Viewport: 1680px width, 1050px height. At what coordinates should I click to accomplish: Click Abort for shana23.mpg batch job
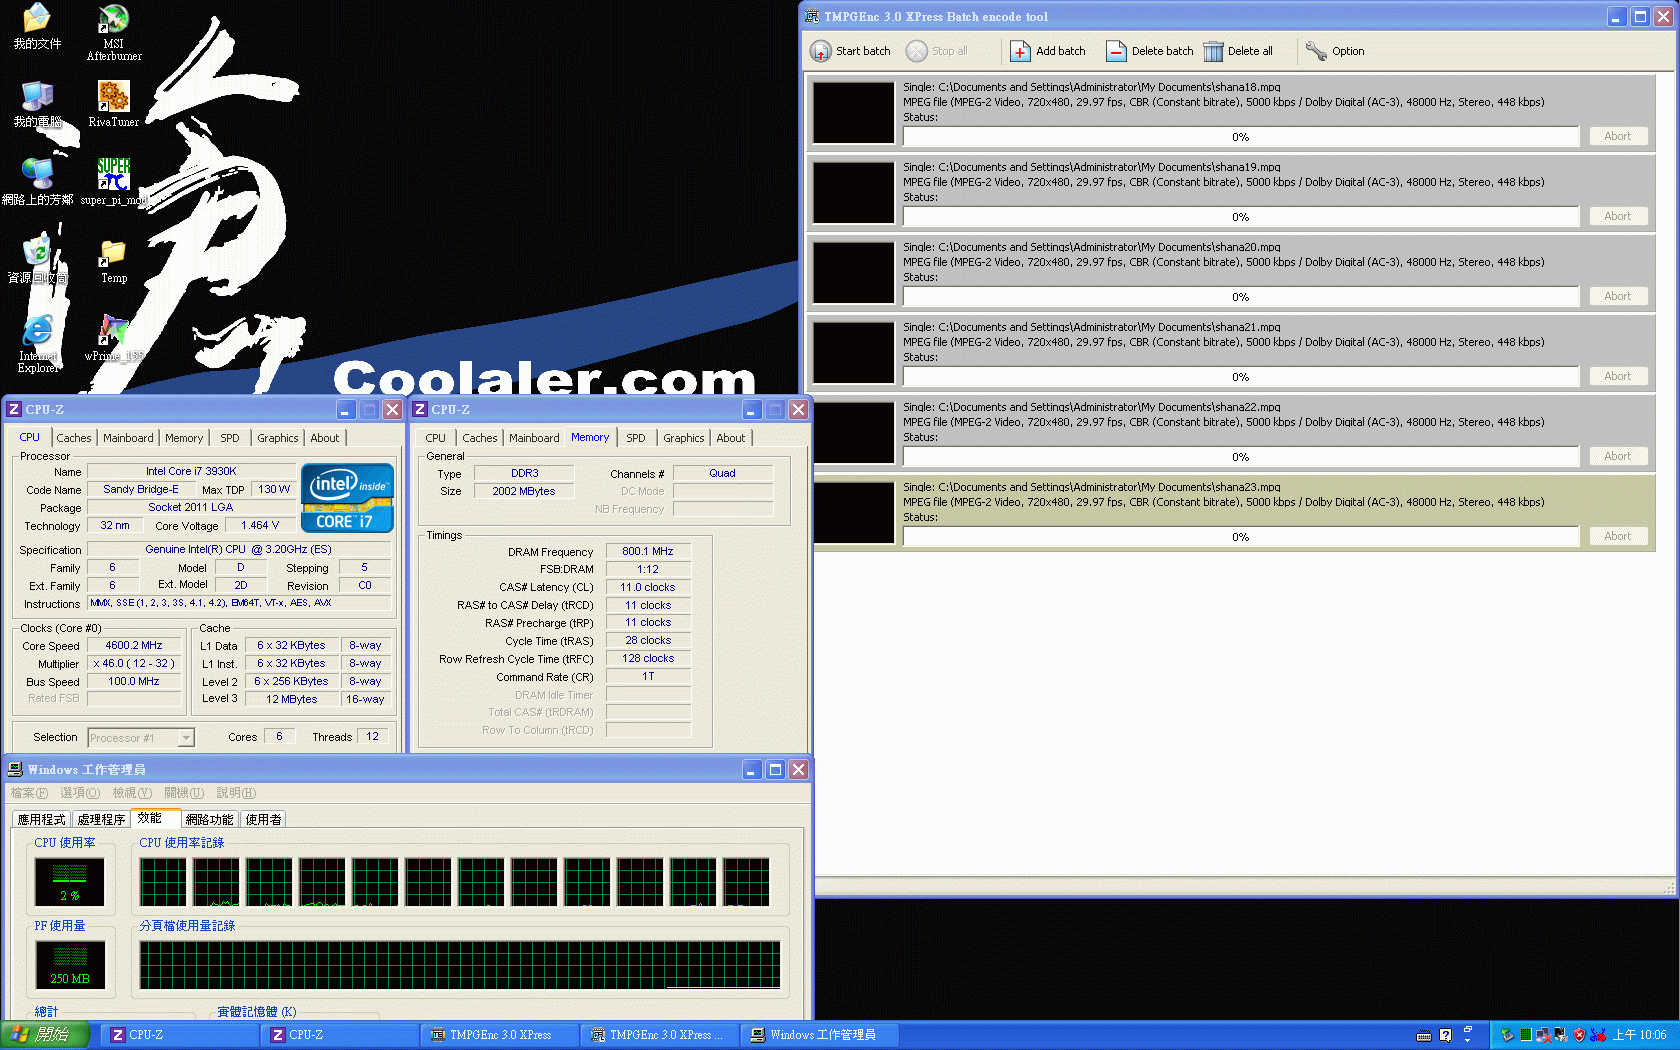click(1618, 536)
